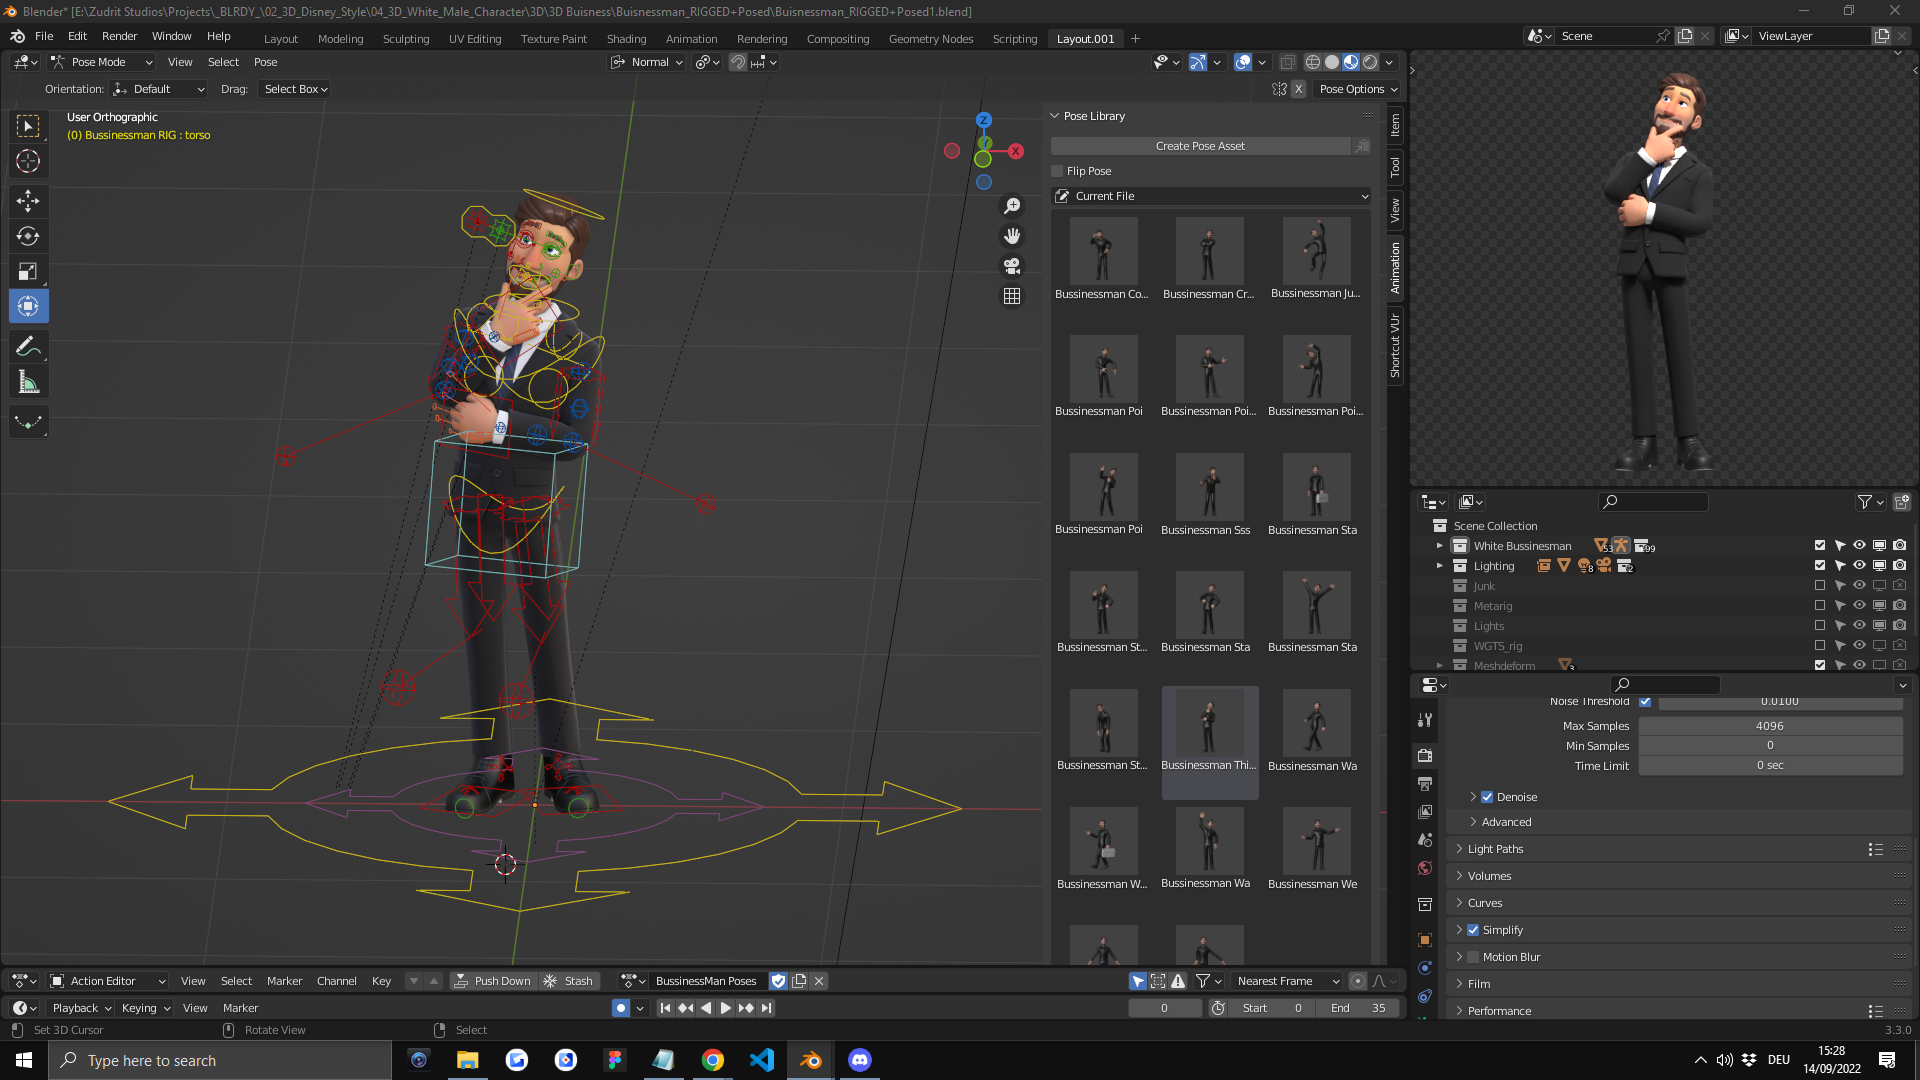Image resolution: width=1920 pixels, height=1080 pixels.
Task: Open the Nearest Frame dropdown
Action: (x=1287, y=981)
